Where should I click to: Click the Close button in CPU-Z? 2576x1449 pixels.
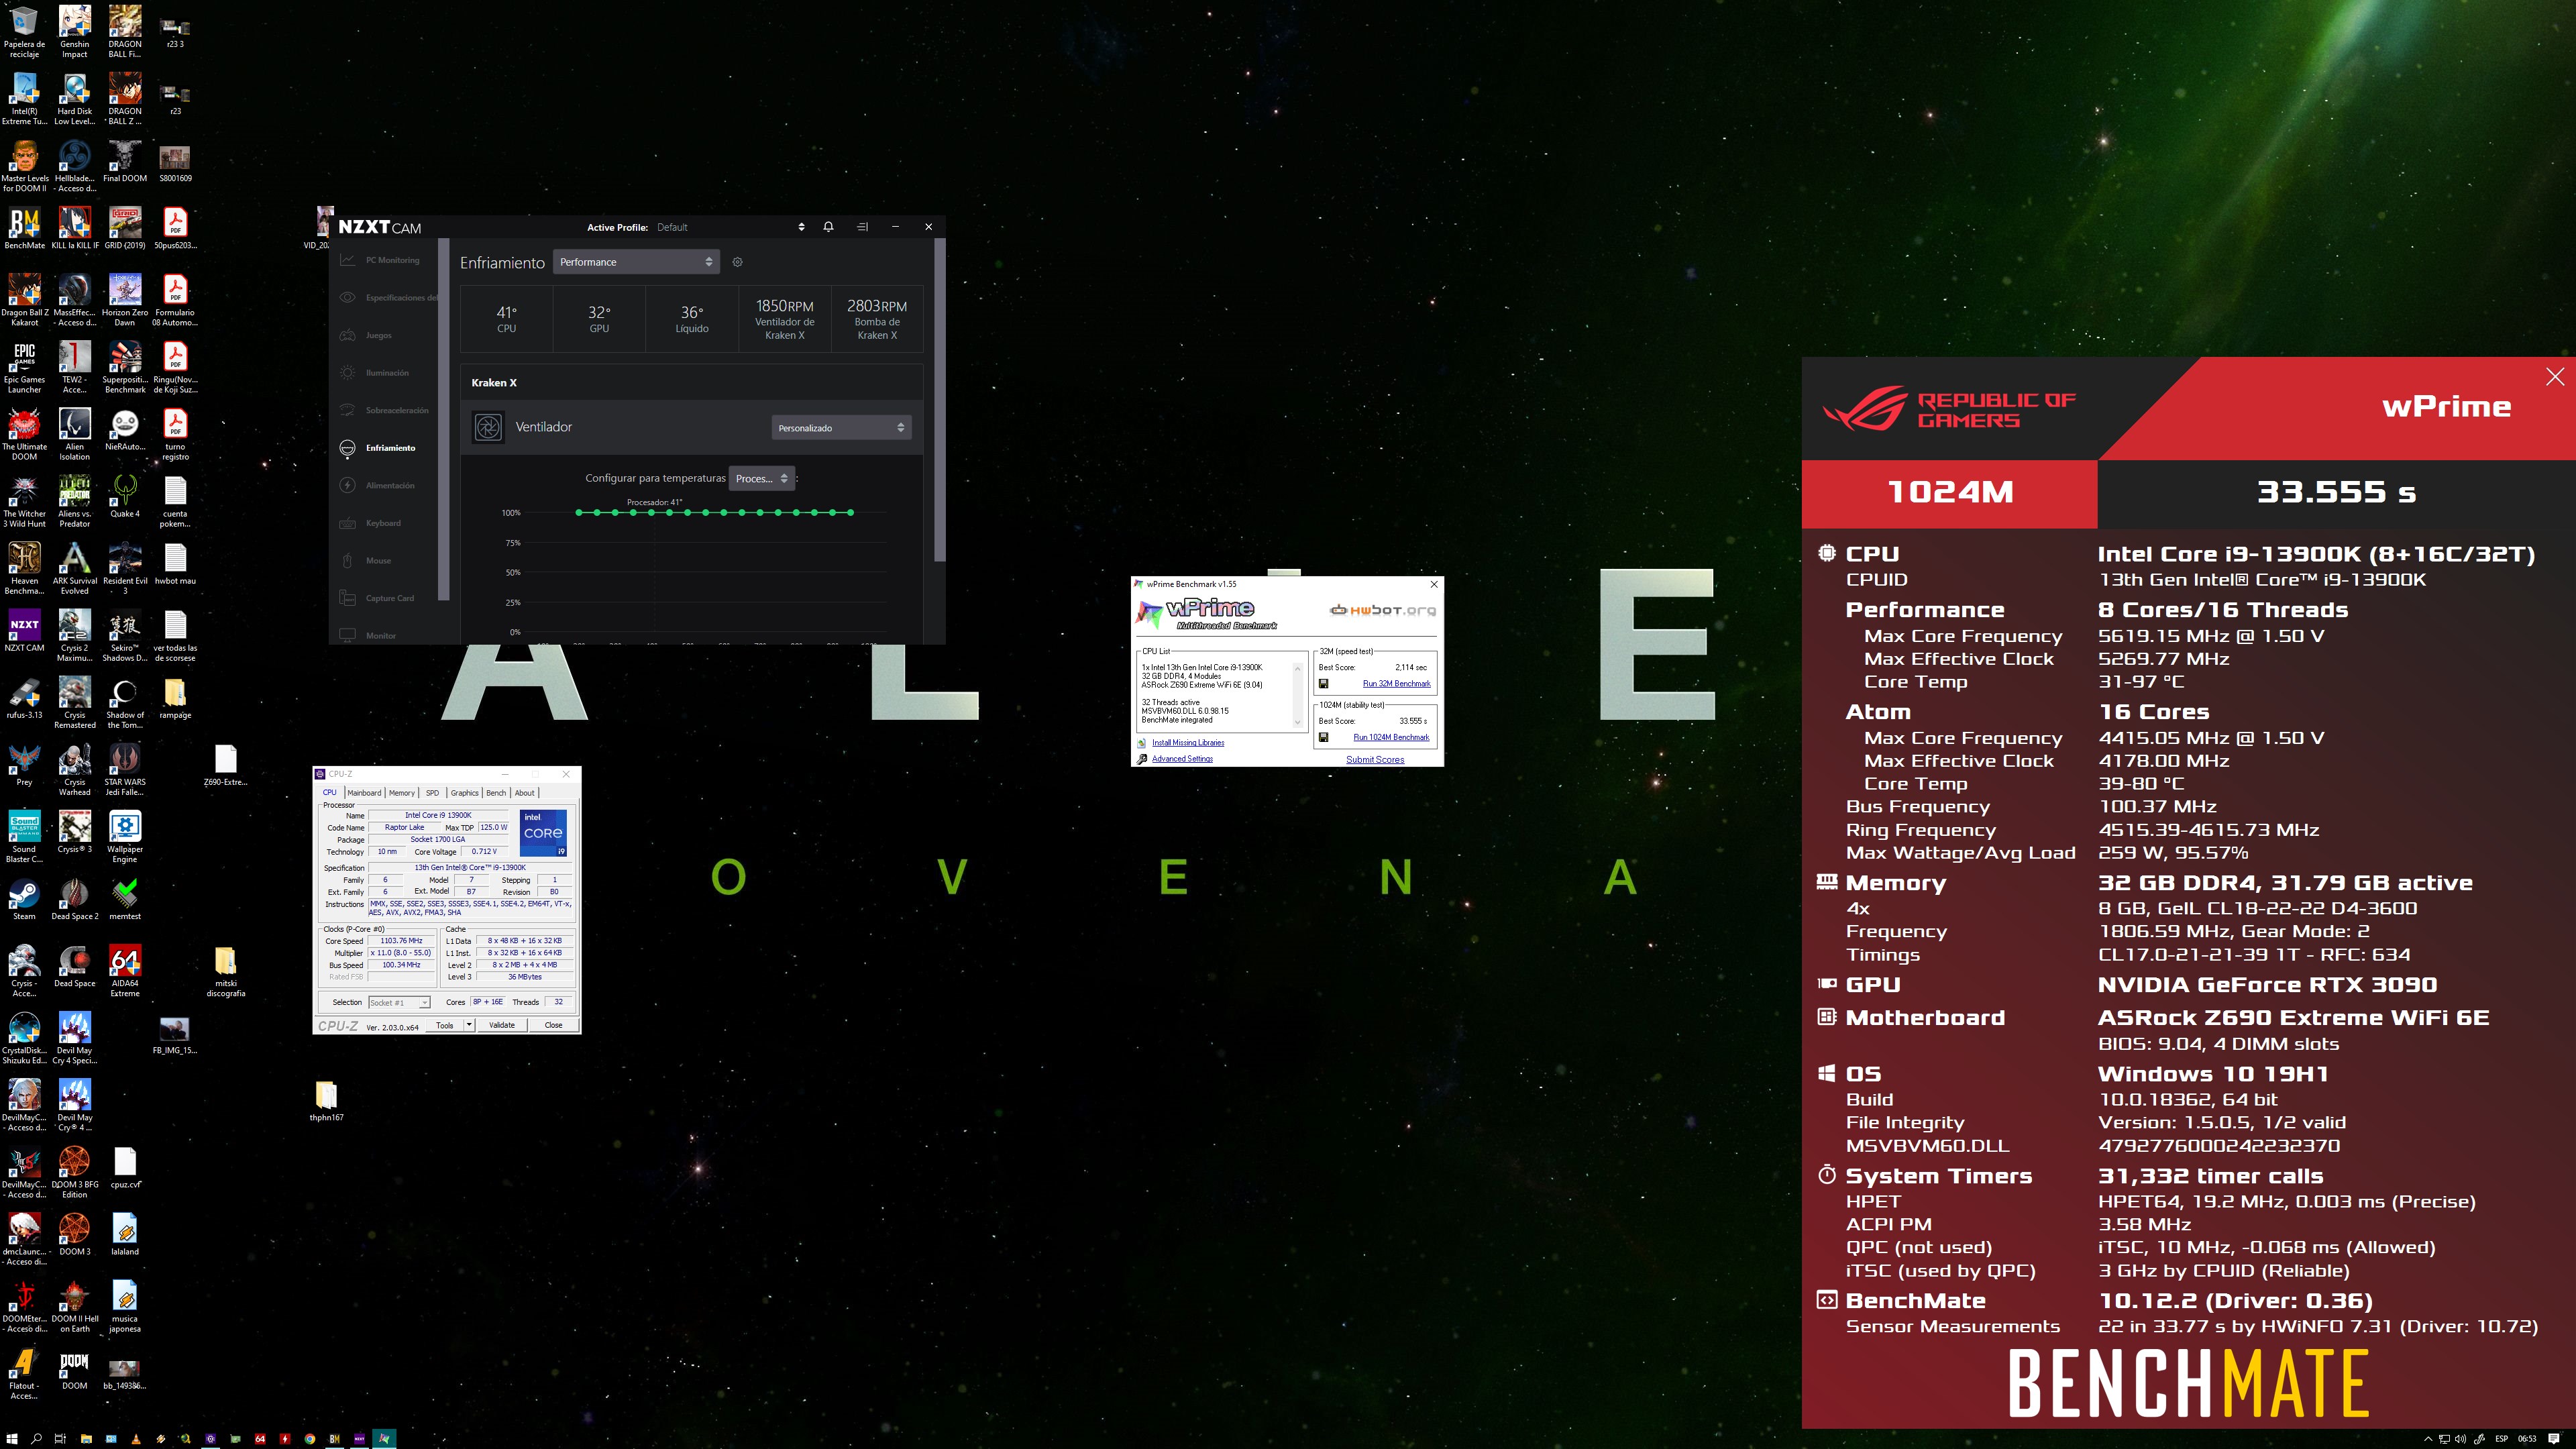click(x=553, y=1025)
